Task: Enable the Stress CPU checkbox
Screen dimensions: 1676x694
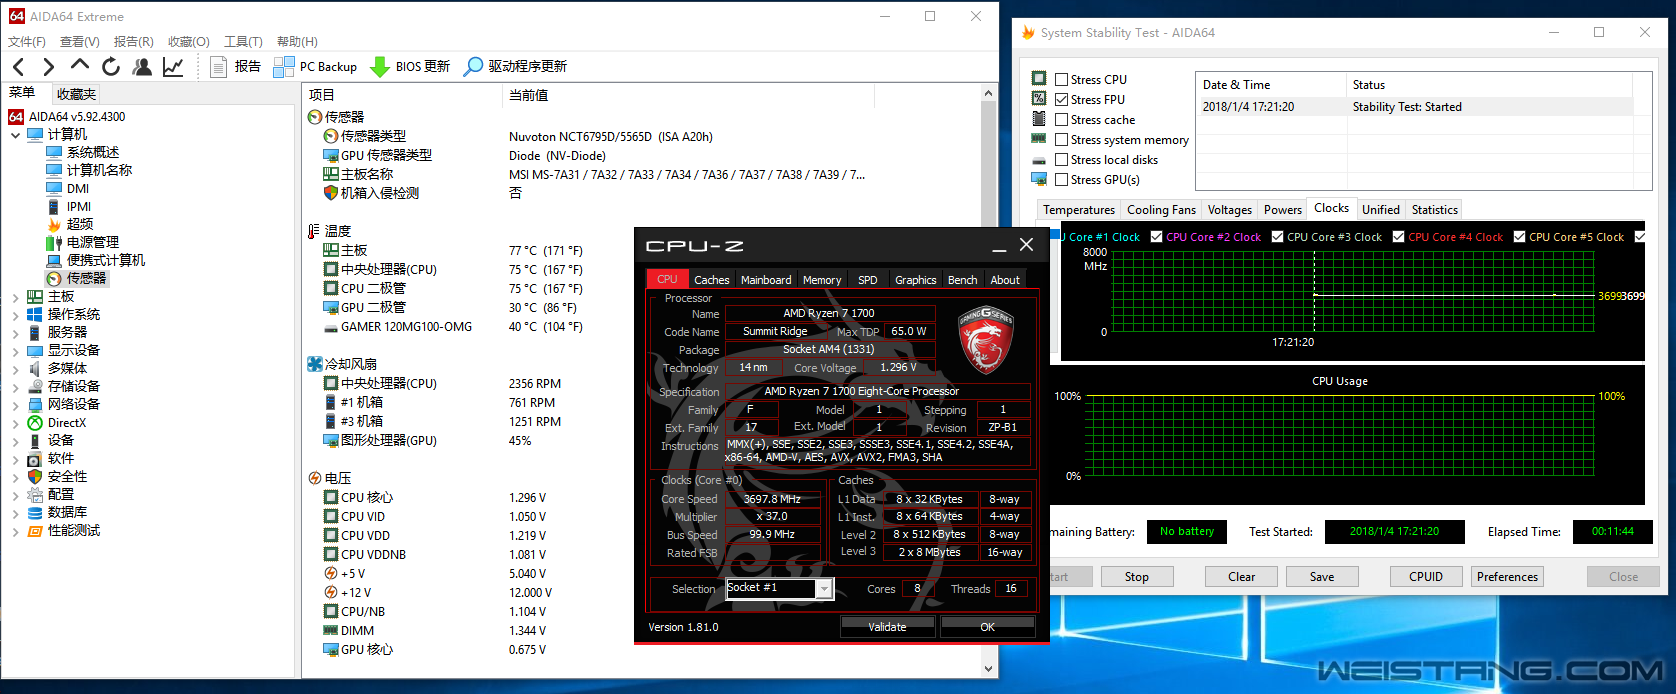Action: click(x=1062, y=80)
